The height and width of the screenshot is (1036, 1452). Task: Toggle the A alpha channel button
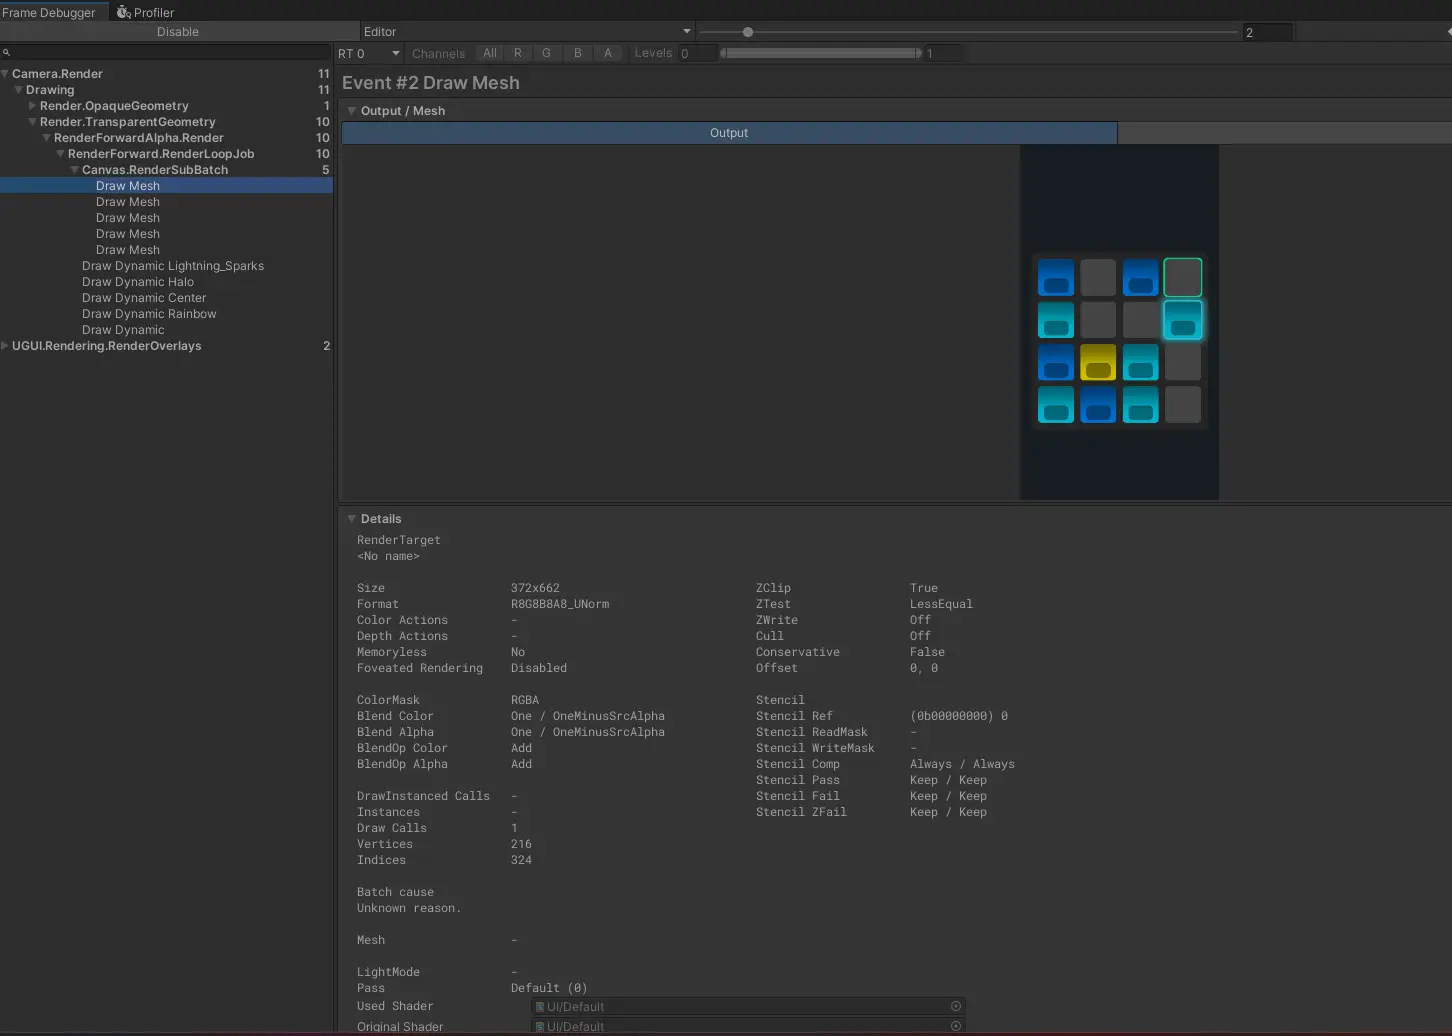pyautogui.click(x=607, y=53)
